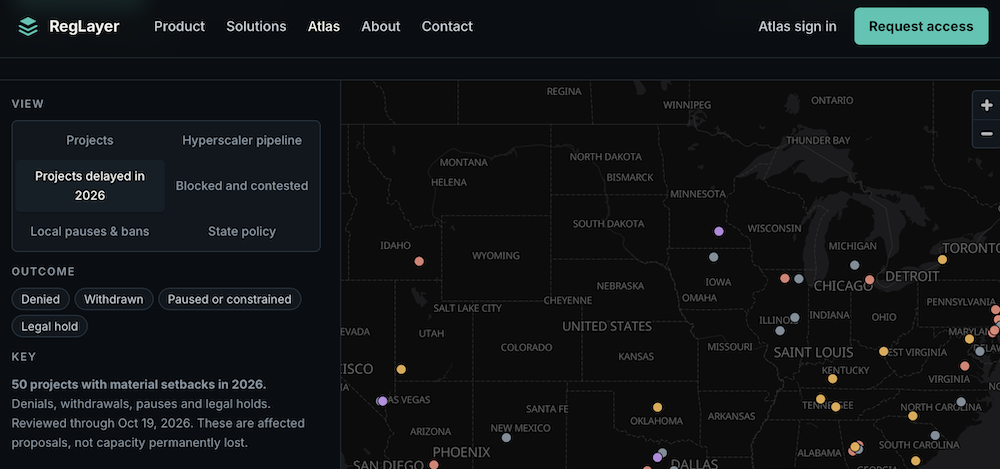Toggle the Paused or constrained filter
The image size is (1000, 469).
coord(230,299)
